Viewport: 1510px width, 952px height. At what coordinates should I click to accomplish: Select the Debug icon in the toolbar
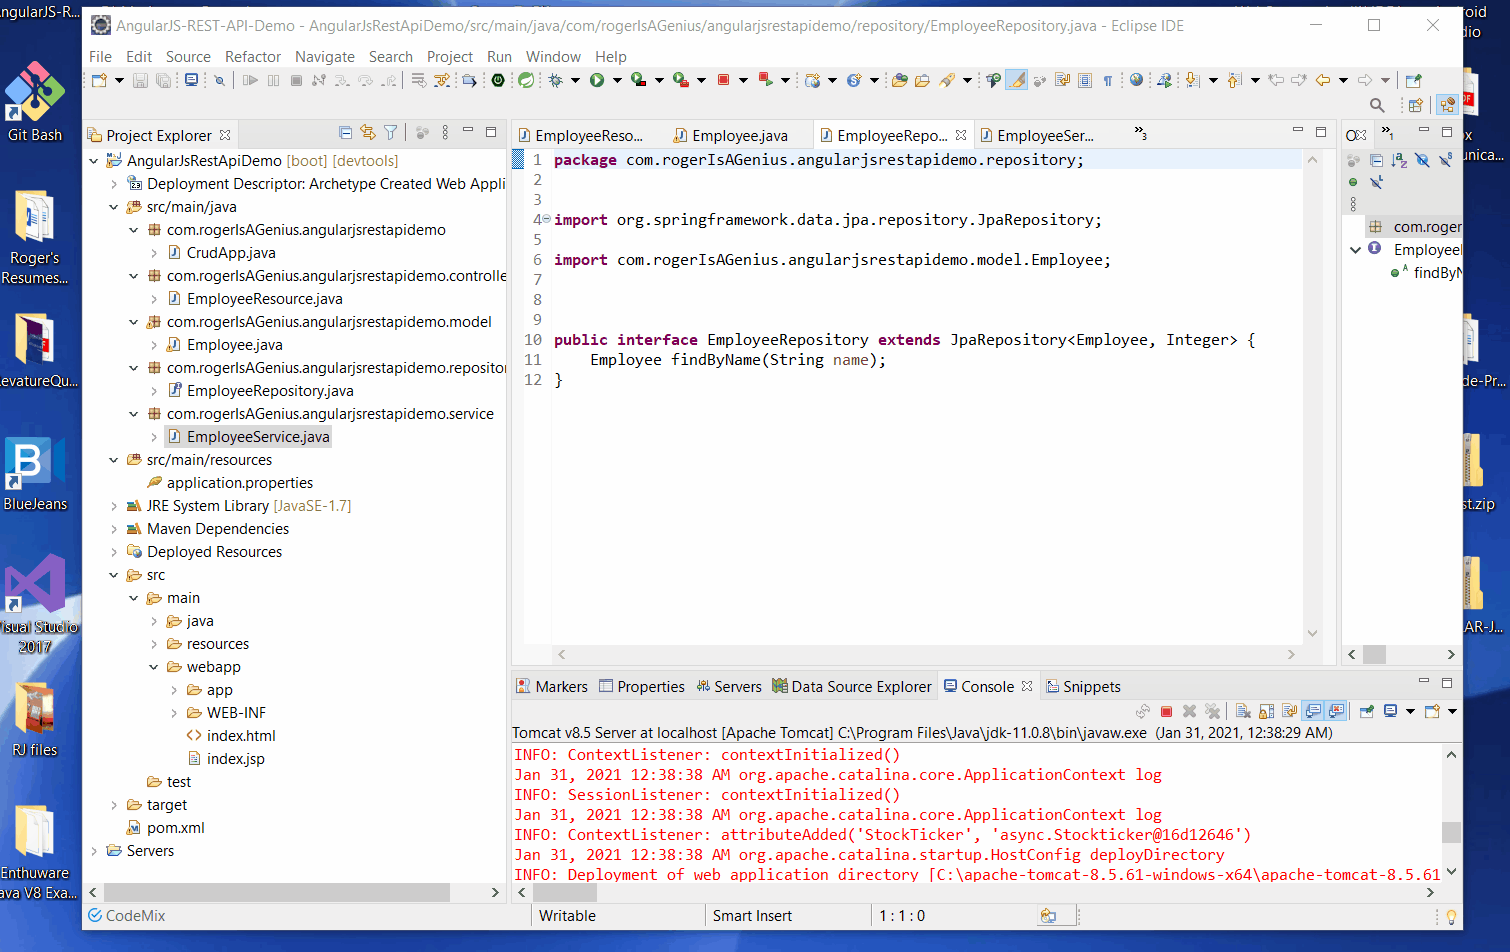[556, 80]
